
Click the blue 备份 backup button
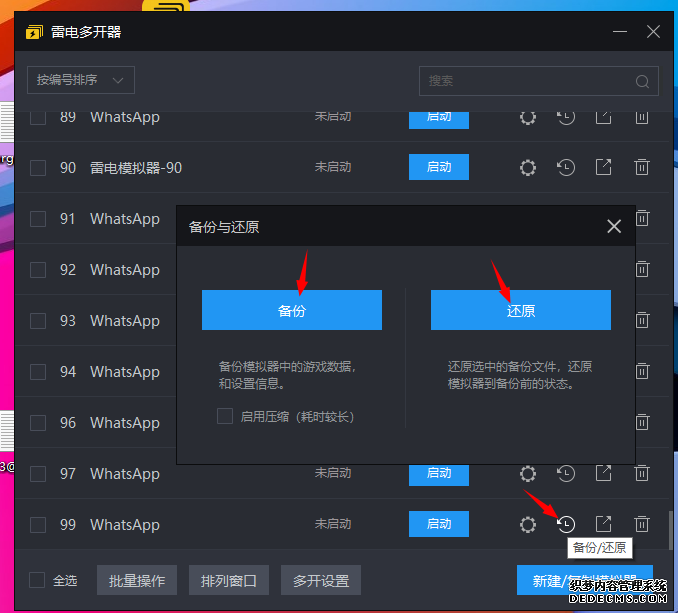pos(291,310)
